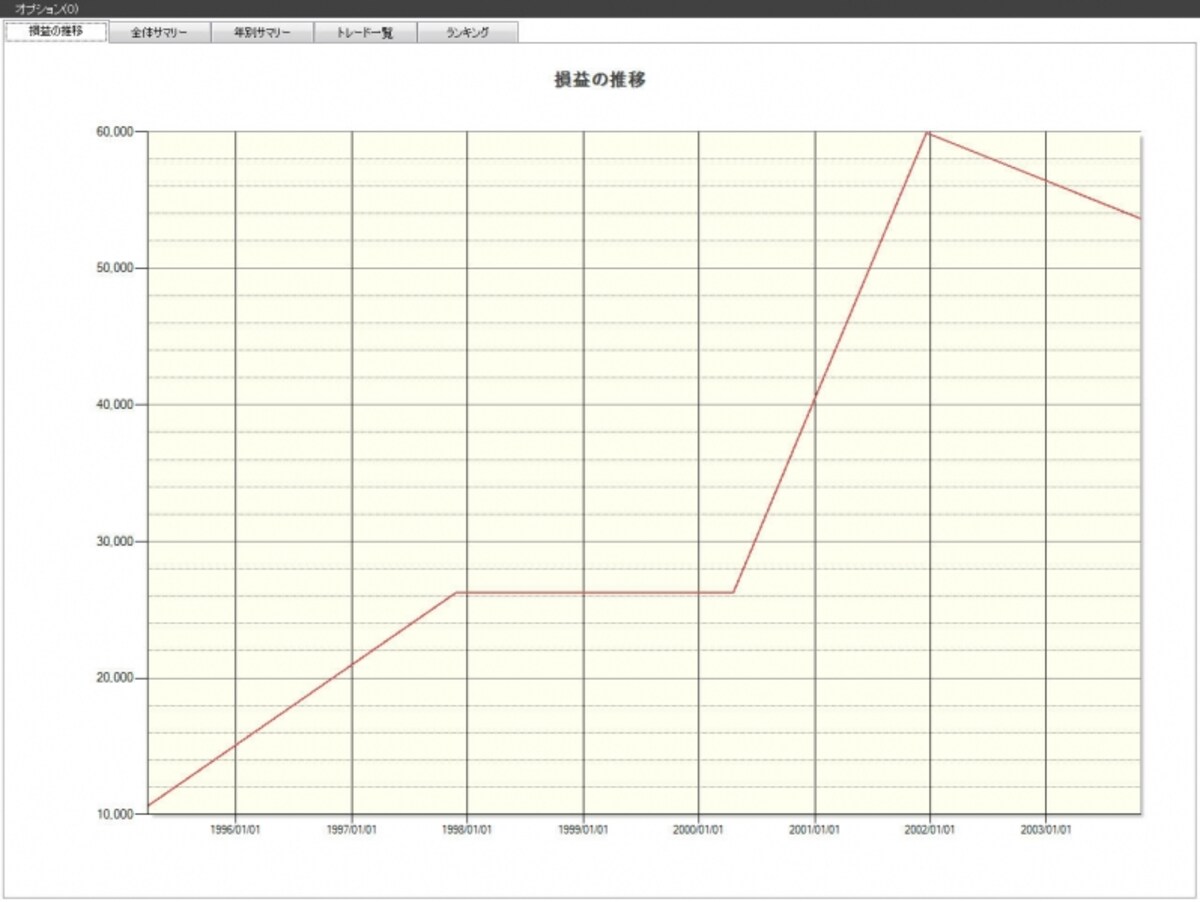The image size is (1200, 902).
Task: Click the bend where the steep rise begins
Action: [733, 592]
